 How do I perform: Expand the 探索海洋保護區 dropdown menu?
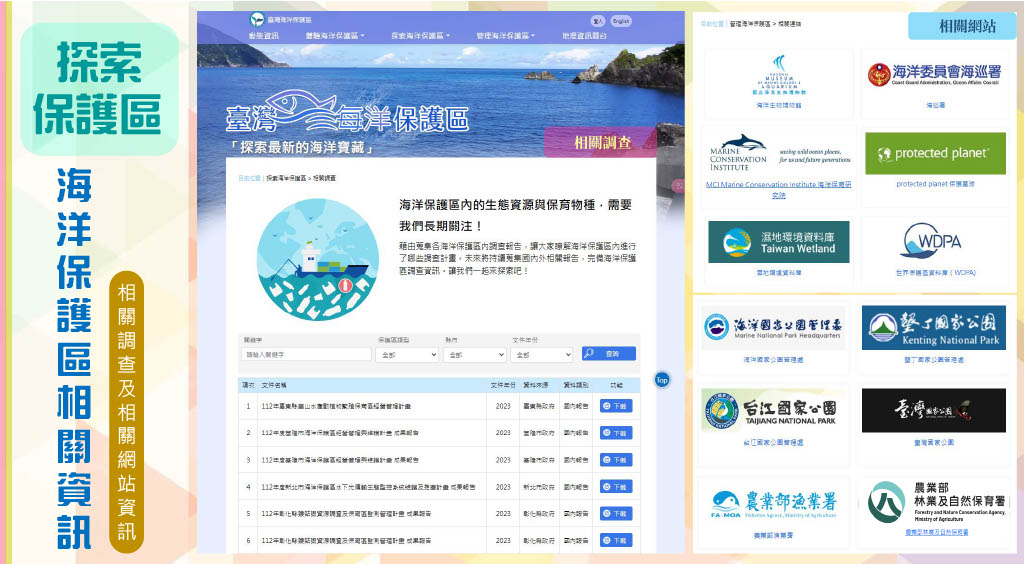(x=420, y=36)
